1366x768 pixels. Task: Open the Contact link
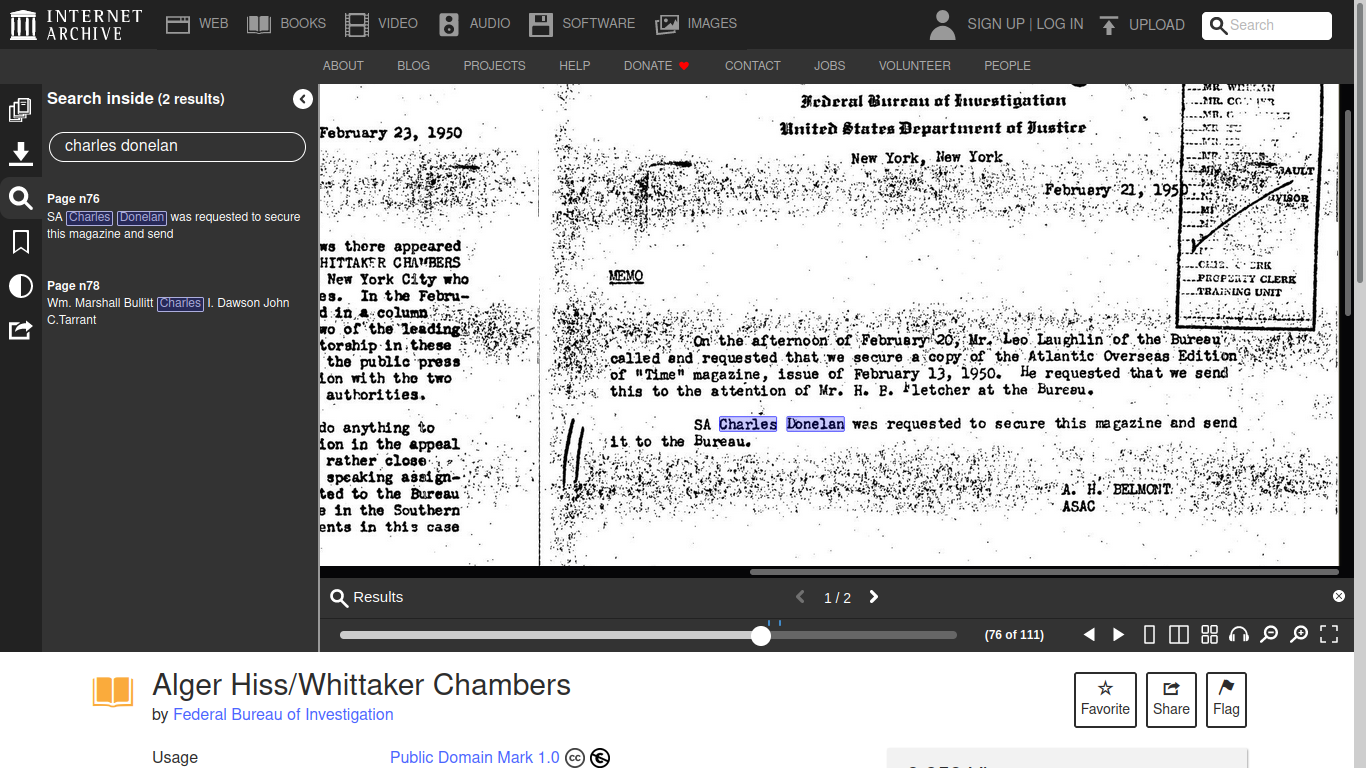coord(752,66)
